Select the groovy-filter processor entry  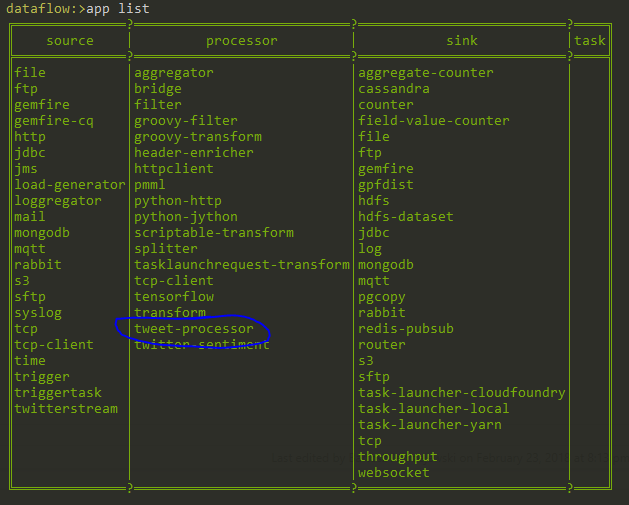pos(186,121)
